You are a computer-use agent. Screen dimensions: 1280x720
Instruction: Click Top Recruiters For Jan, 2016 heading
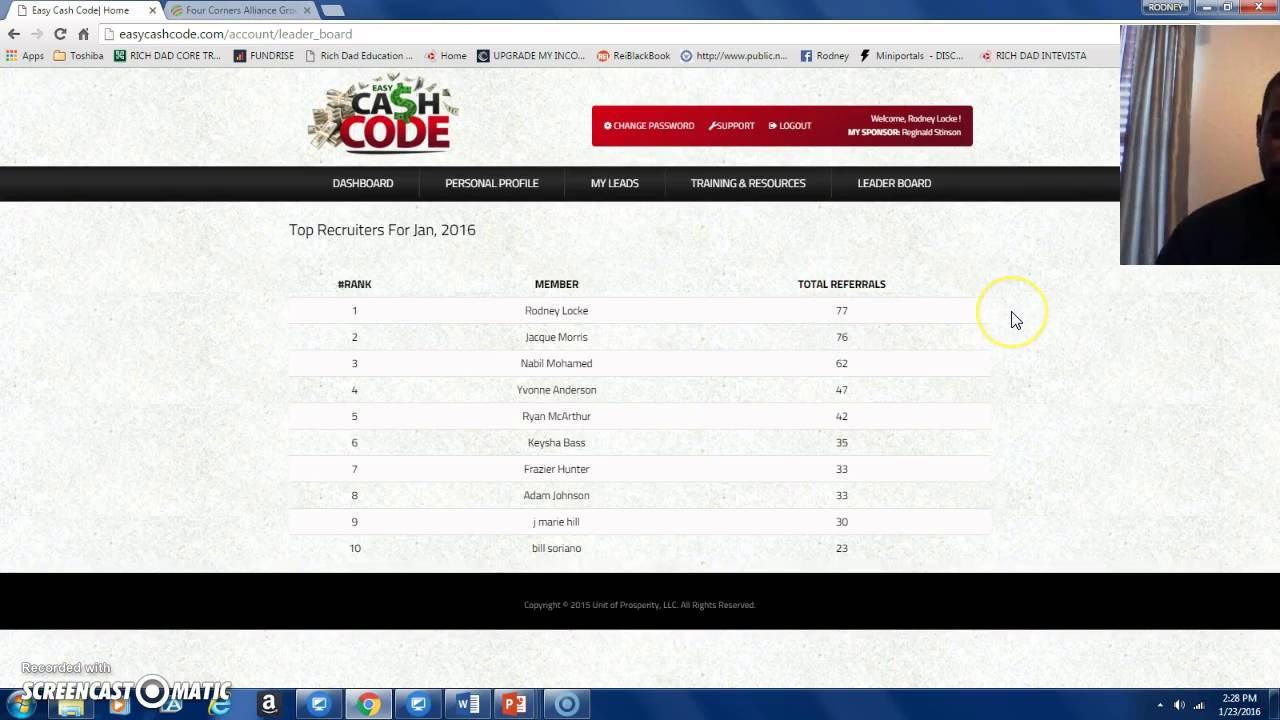[382, 230]
